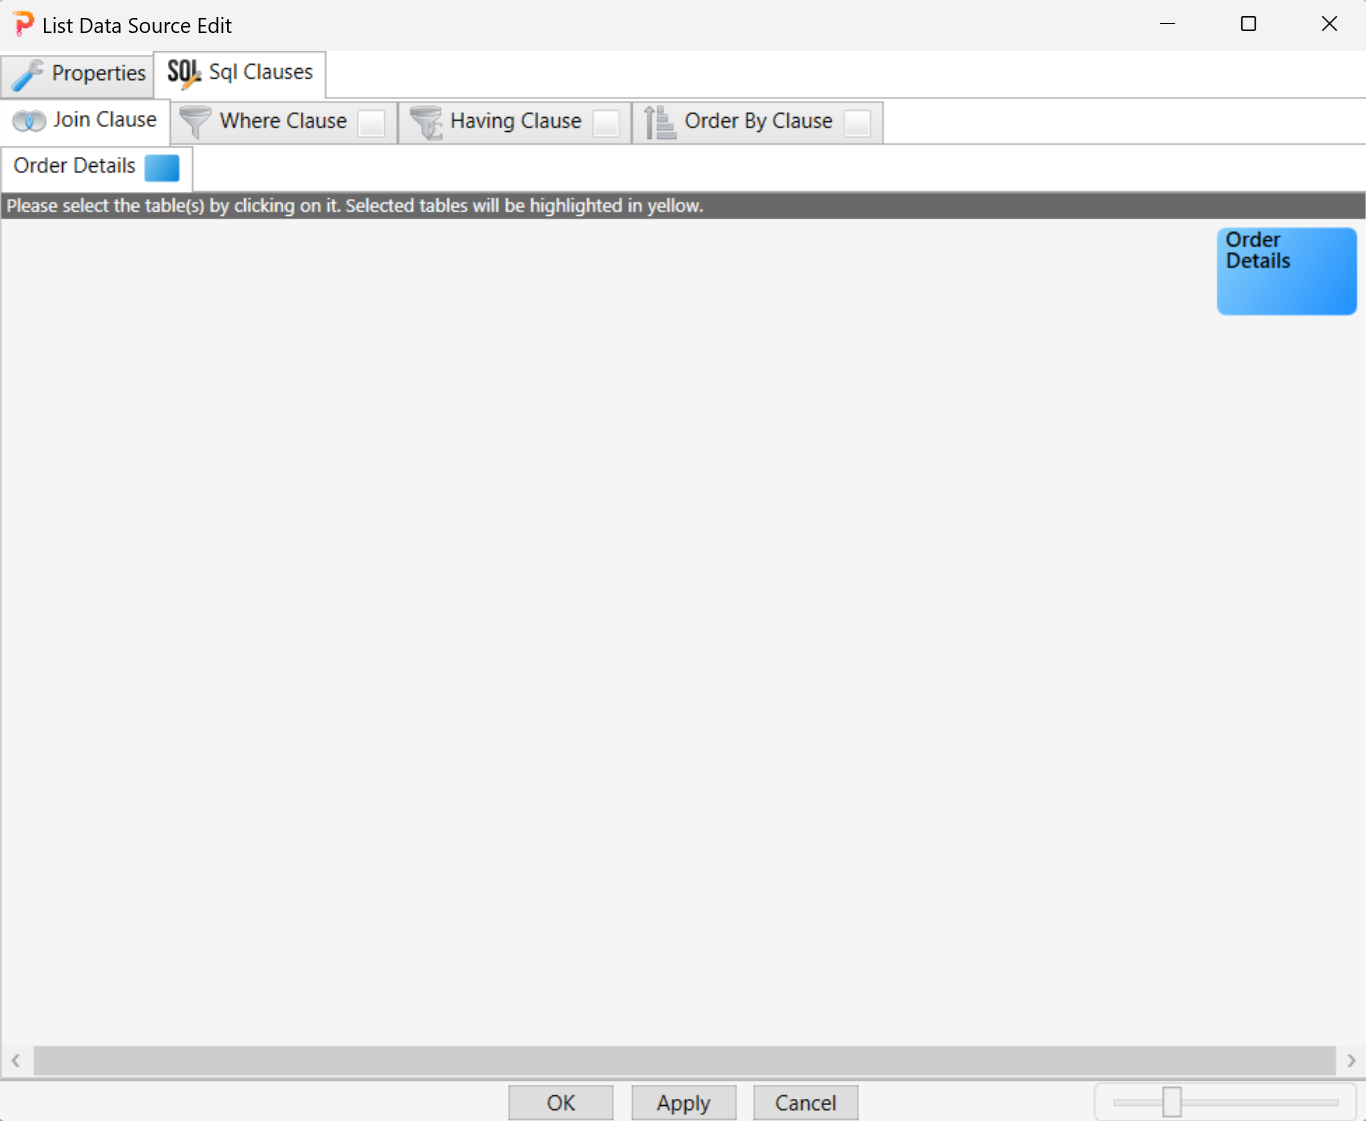Click the Properties wrench icon
The image size is (1366, 1121).
click(x=27, y=75)
